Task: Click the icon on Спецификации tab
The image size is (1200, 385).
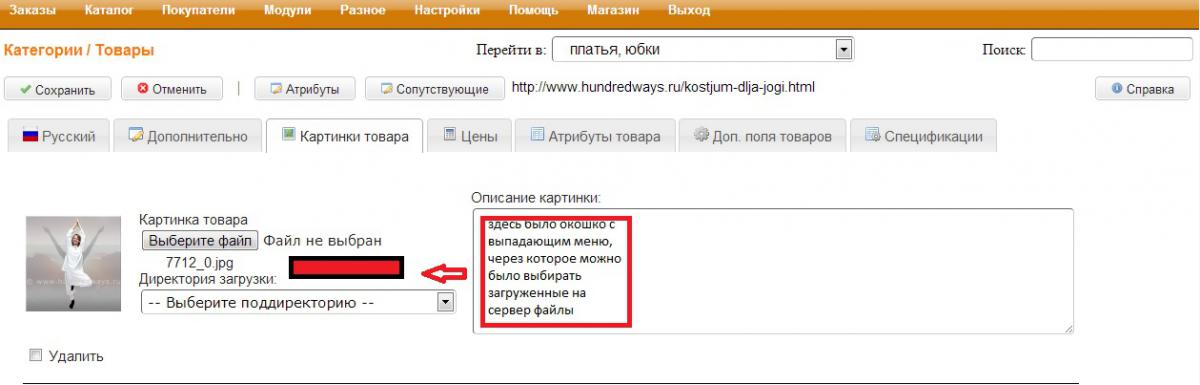Action: (873, 135)
